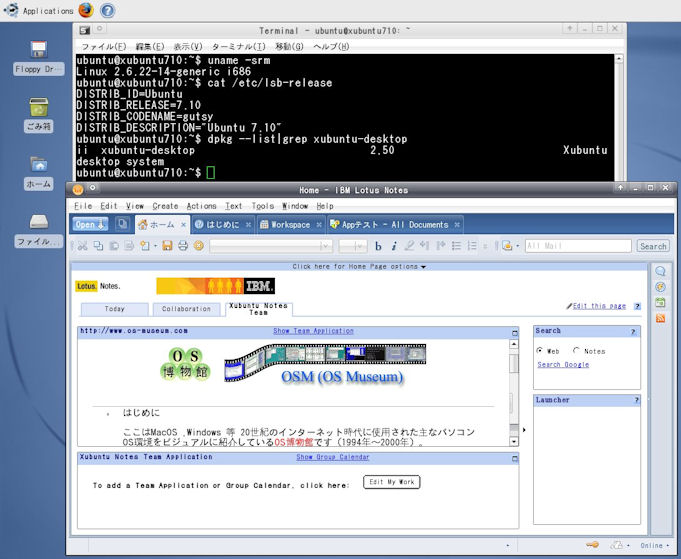Open the File menu in Lotus Notes
The height and width of the screenshot is (559, 681).
tap(83, 206)
